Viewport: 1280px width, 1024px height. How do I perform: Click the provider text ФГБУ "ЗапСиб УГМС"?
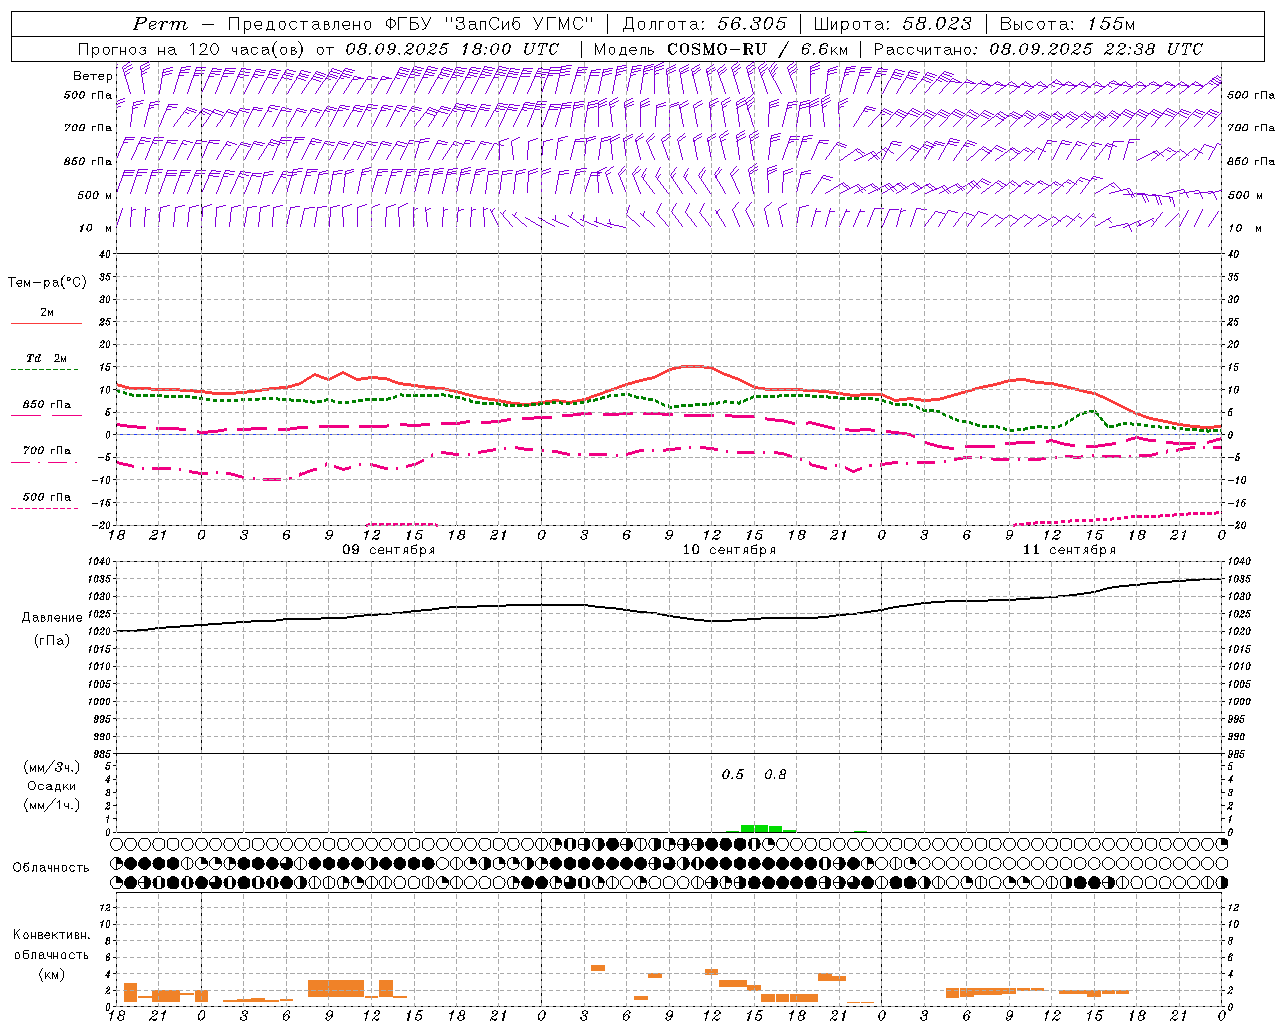490,24
